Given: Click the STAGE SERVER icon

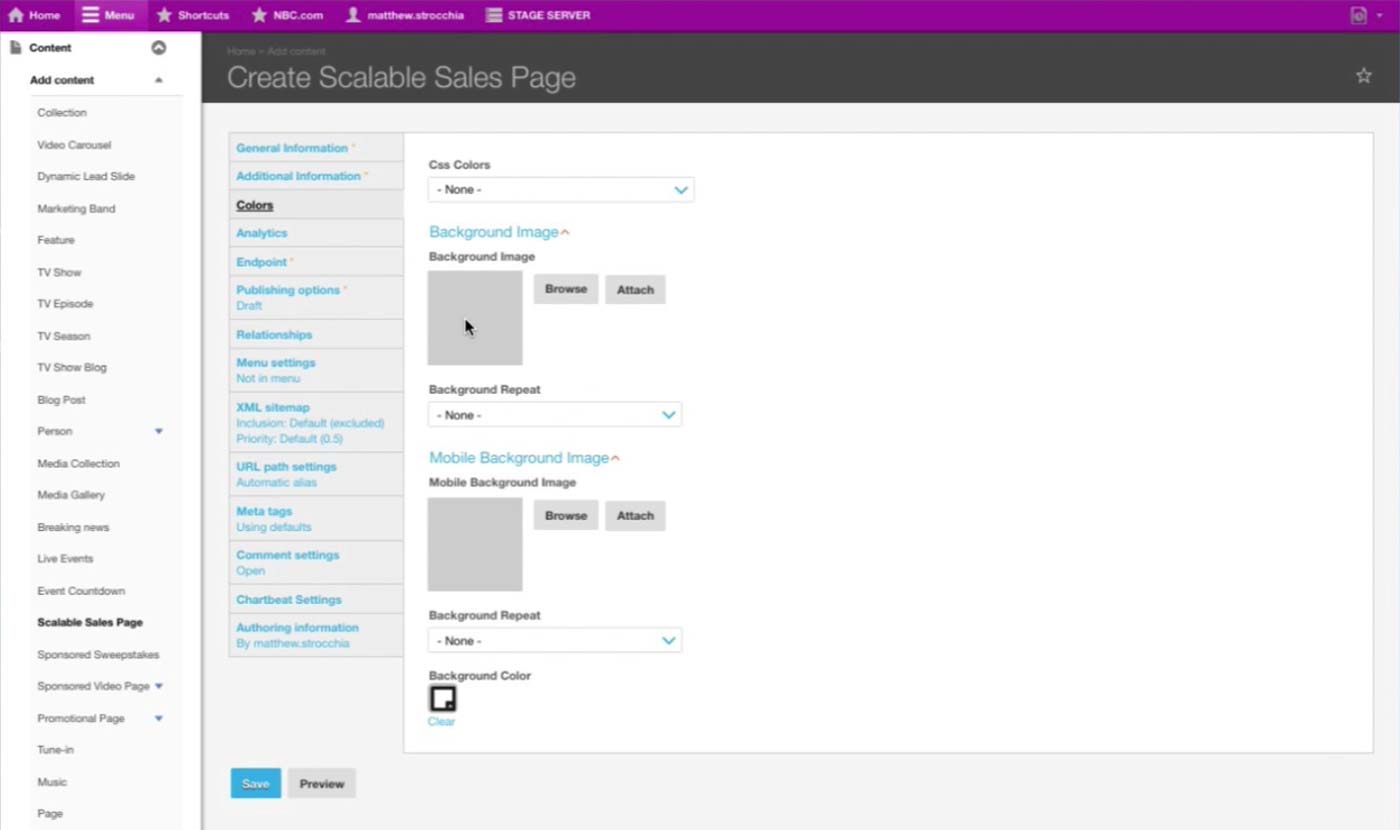Looking at the screenshot, I should pyautogui.click(x=493, y=15).
